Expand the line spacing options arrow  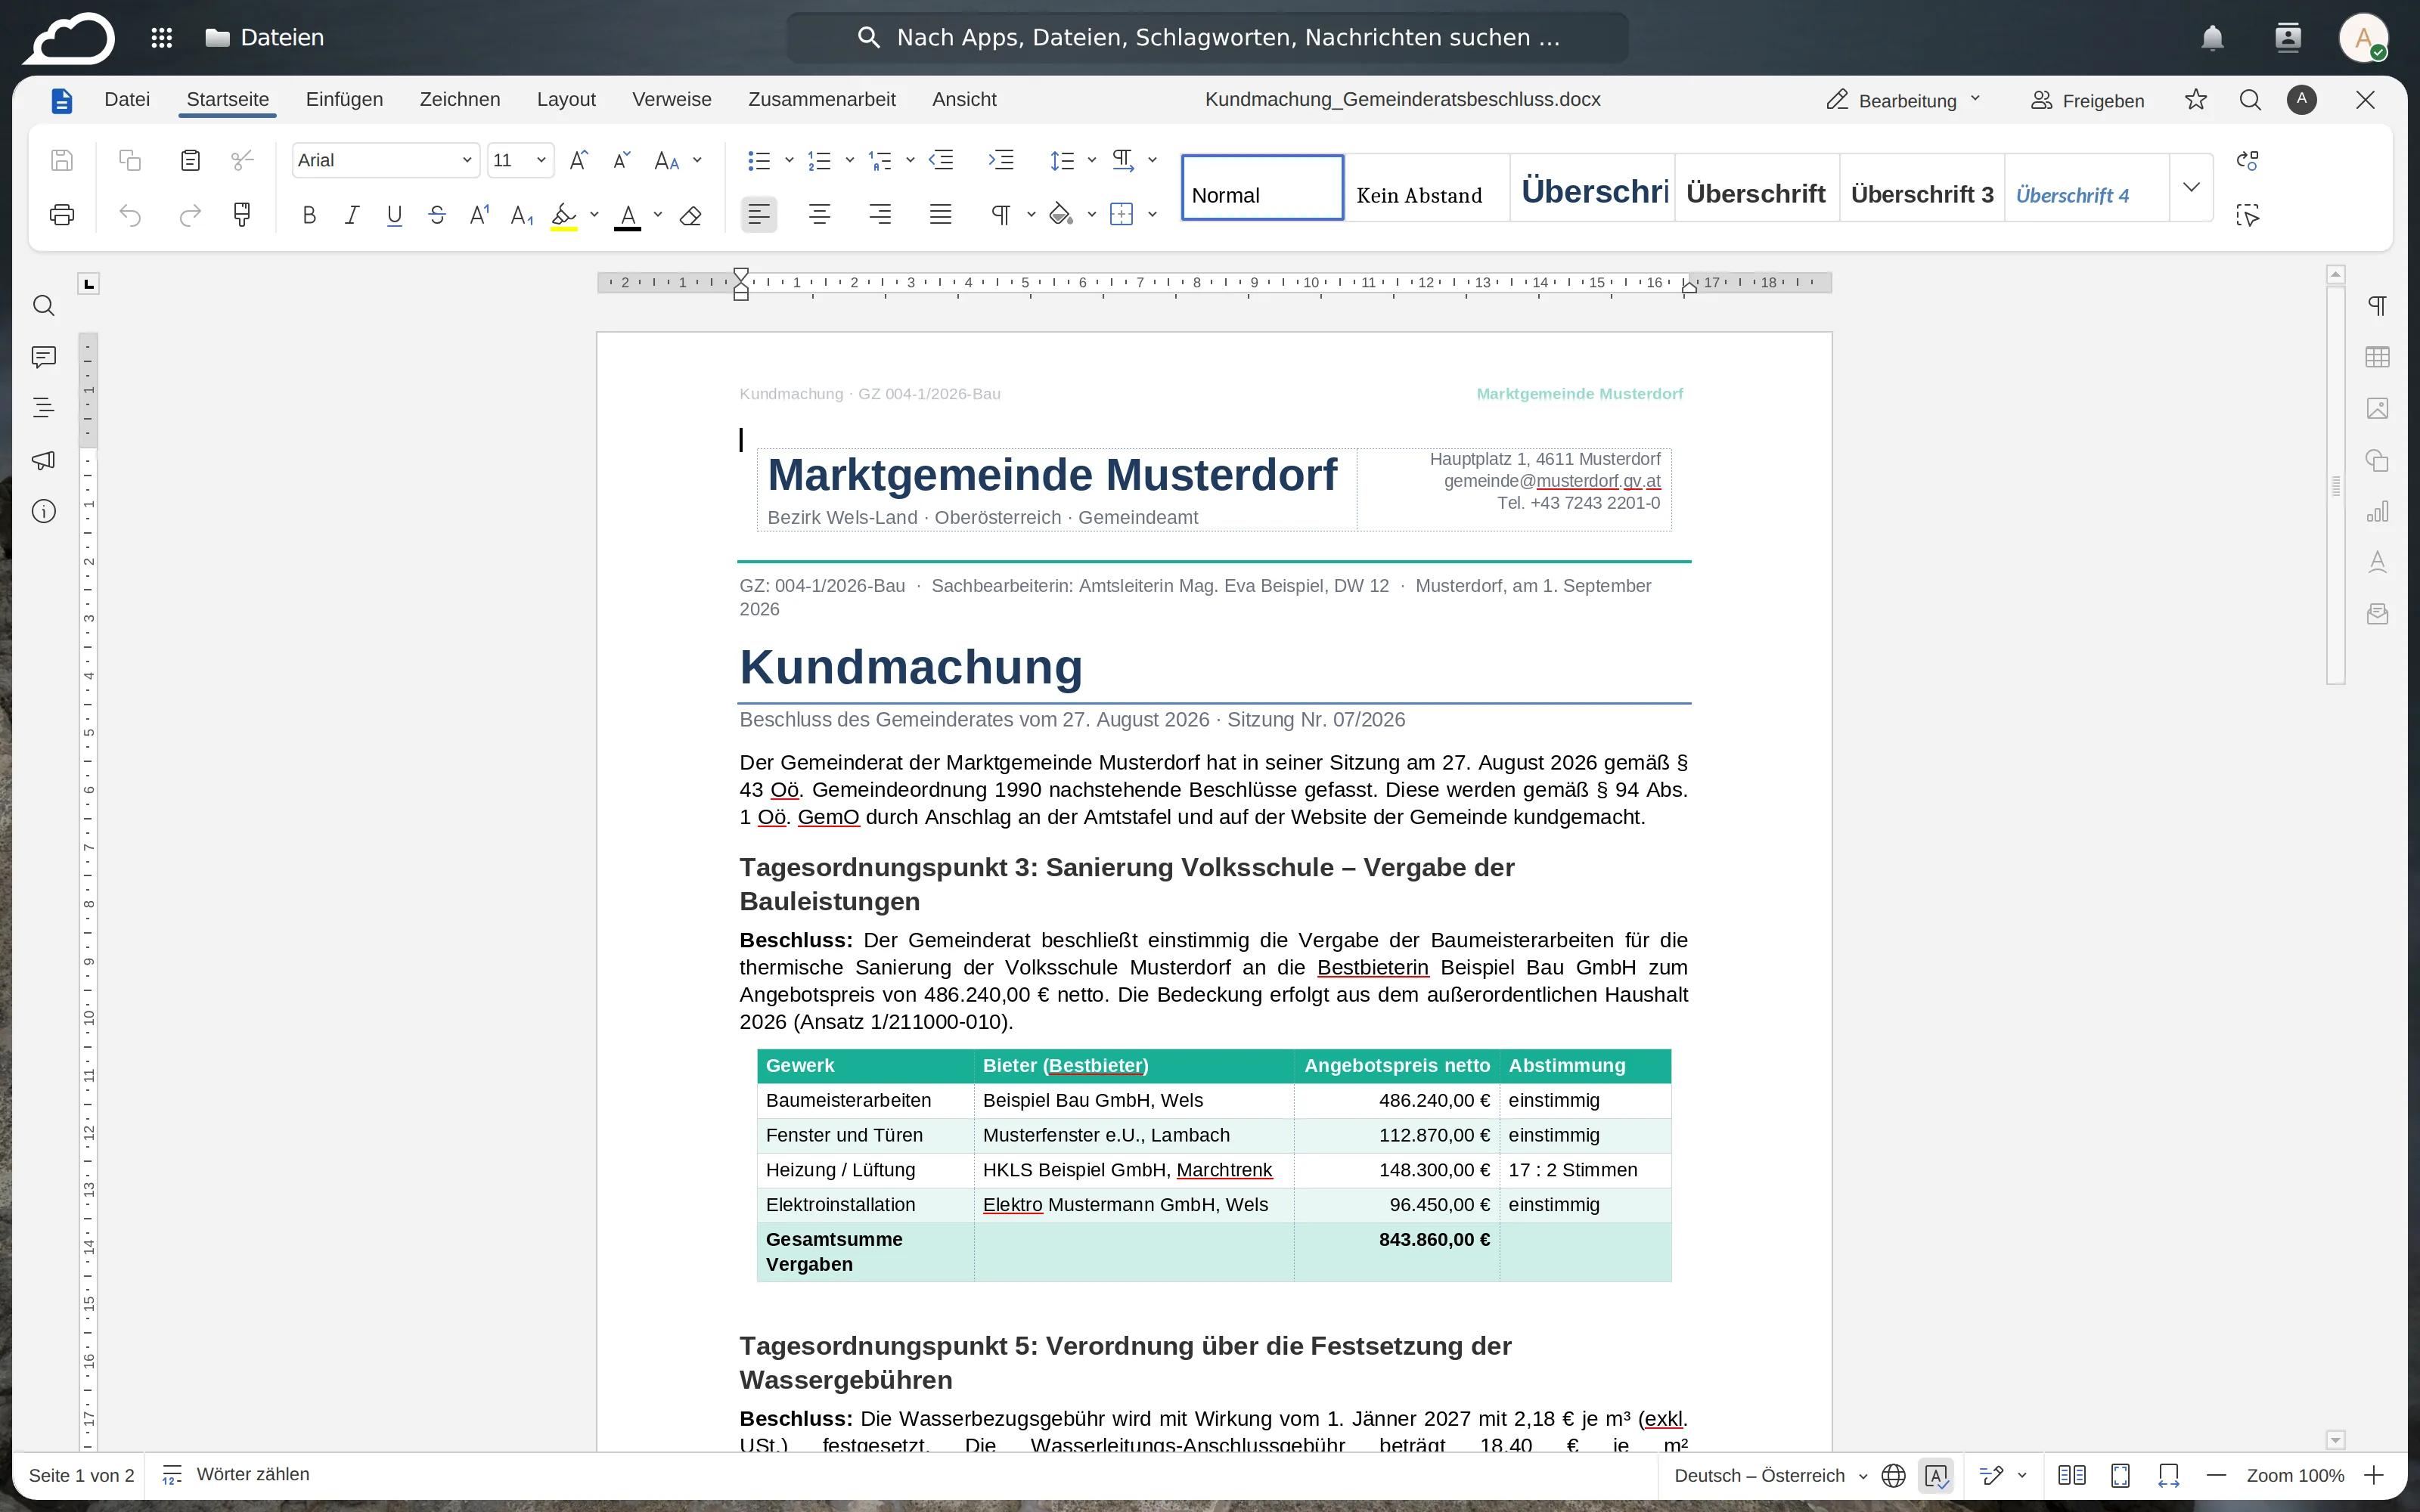tap(1091, 160)
